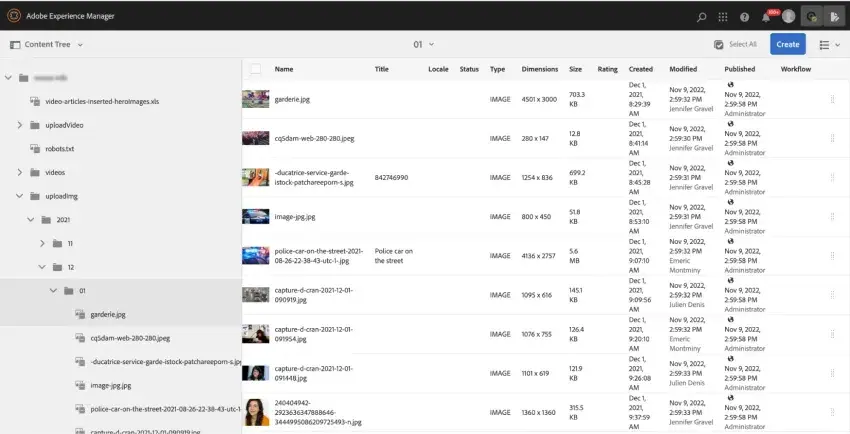Open the notifications bell icon
The width and height of the screenshot is (850, 434).
click(766, 17)
